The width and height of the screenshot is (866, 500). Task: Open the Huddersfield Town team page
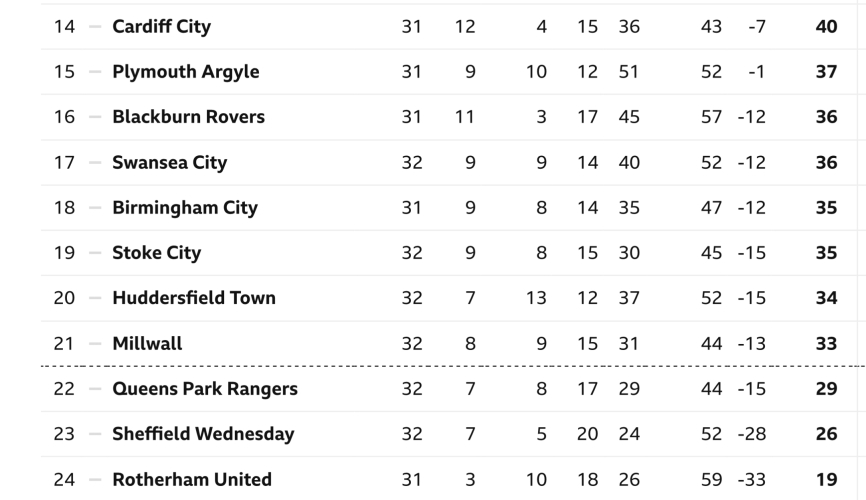194,298
